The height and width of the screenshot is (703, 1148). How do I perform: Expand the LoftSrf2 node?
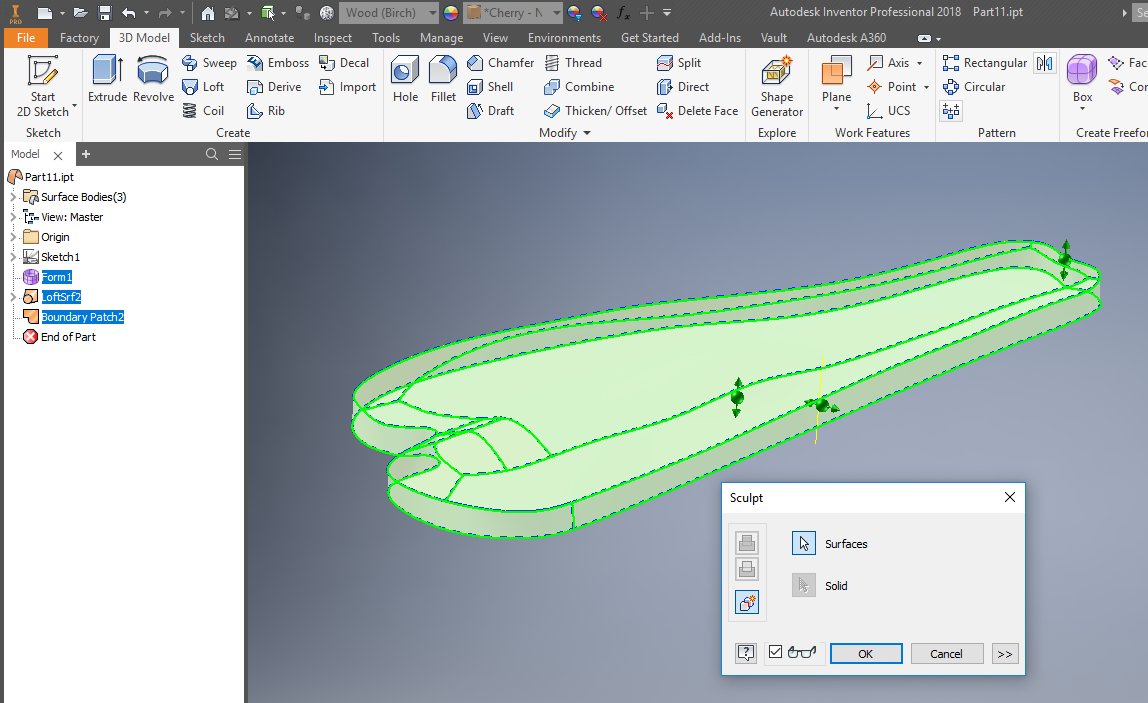13,297
